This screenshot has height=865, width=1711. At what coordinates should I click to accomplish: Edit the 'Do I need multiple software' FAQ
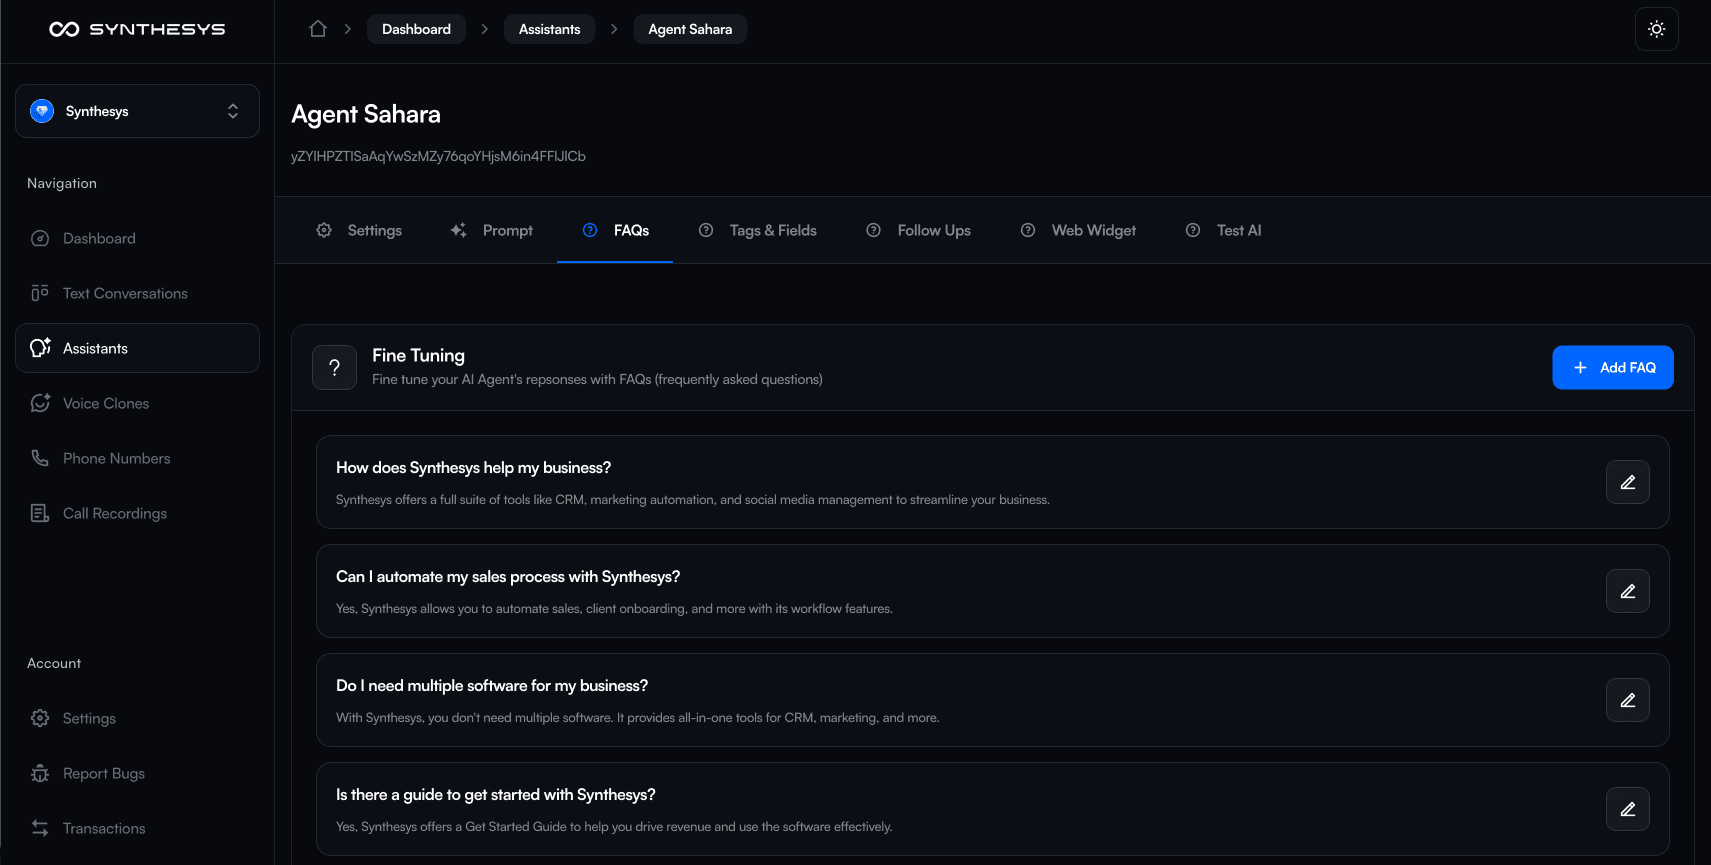[x=1628, y=700]
